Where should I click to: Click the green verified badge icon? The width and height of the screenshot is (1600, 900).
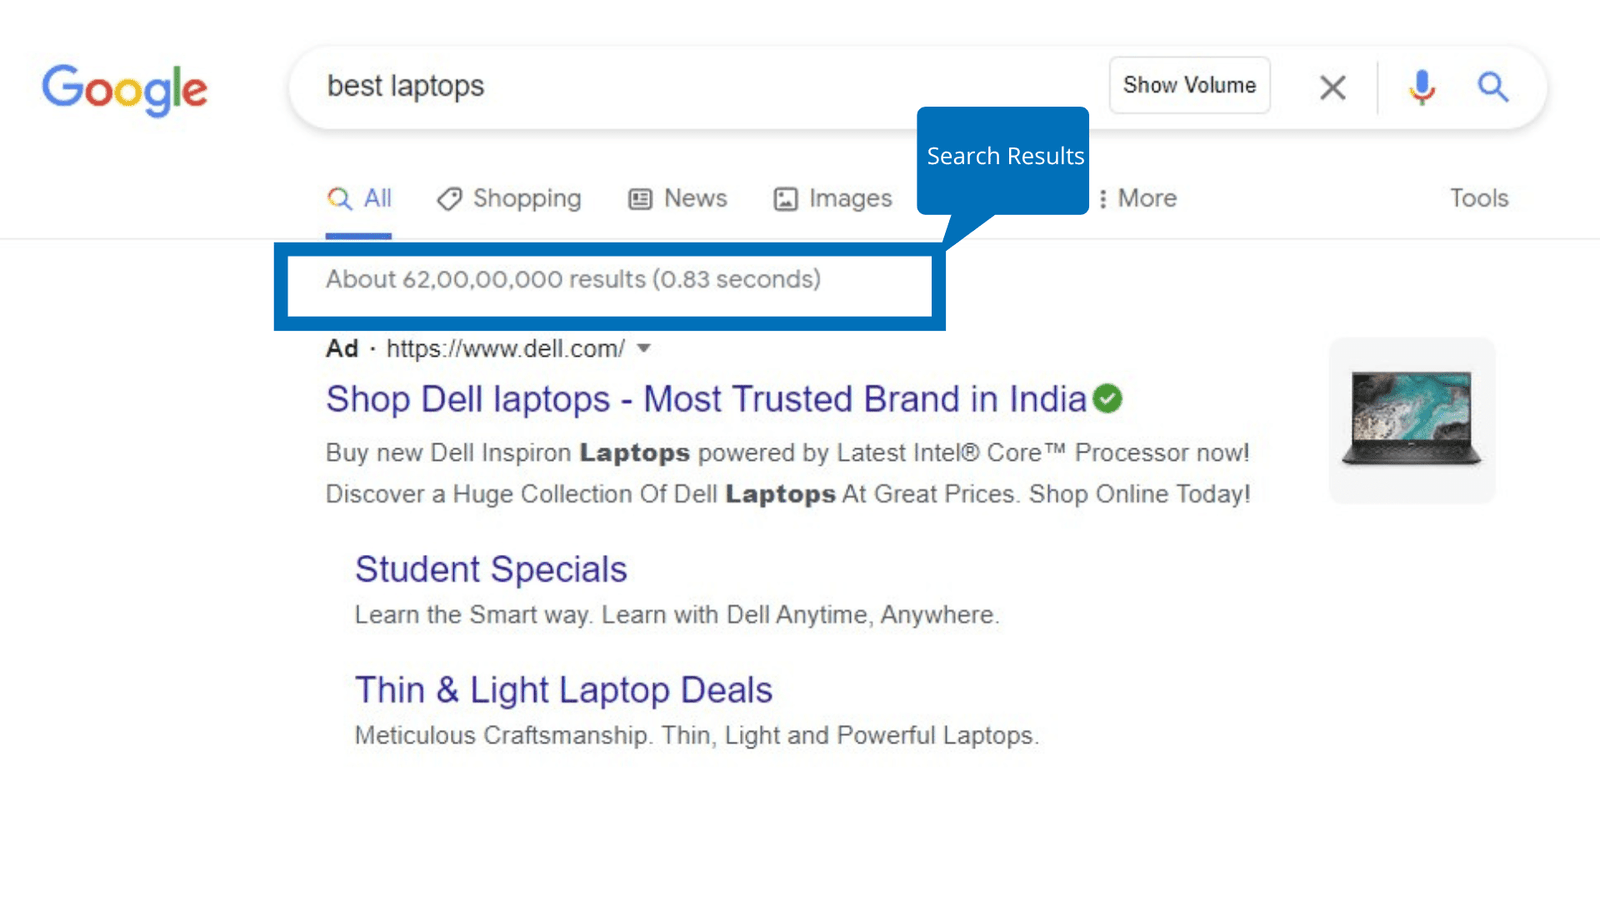point(1107,398)
